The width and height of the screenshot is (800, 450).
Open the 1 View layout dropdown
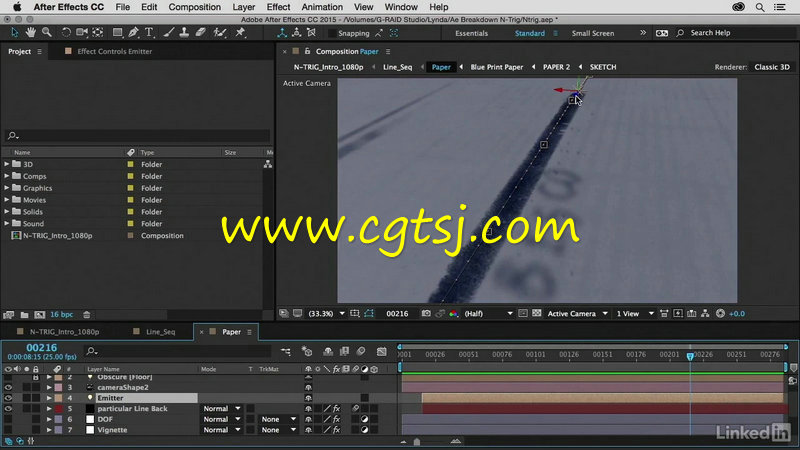(x=635, y=313)
